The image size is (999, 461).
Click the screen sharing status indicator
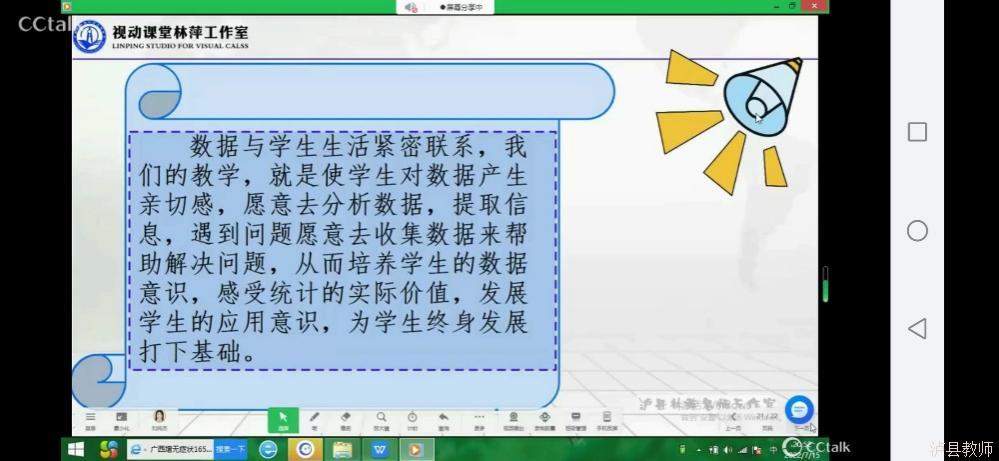pos(461,7)
